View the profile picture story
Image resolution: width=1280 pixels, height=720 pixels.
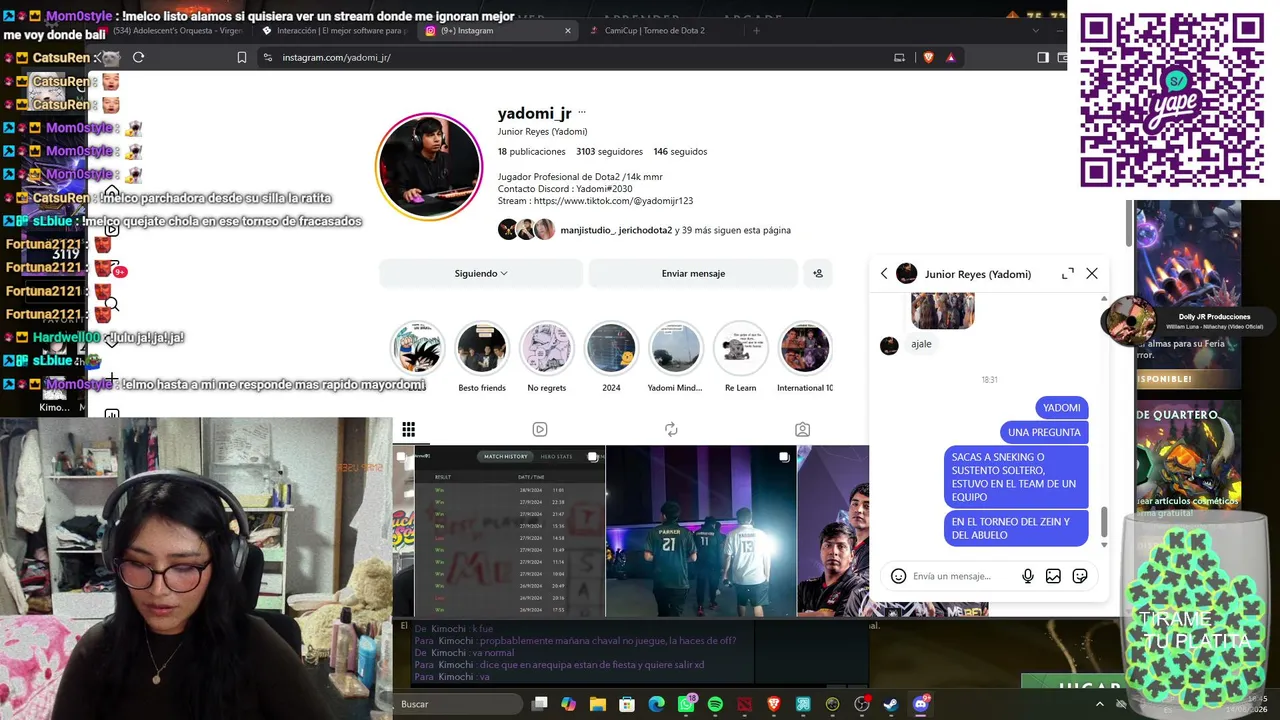click(x=429, y=166)
